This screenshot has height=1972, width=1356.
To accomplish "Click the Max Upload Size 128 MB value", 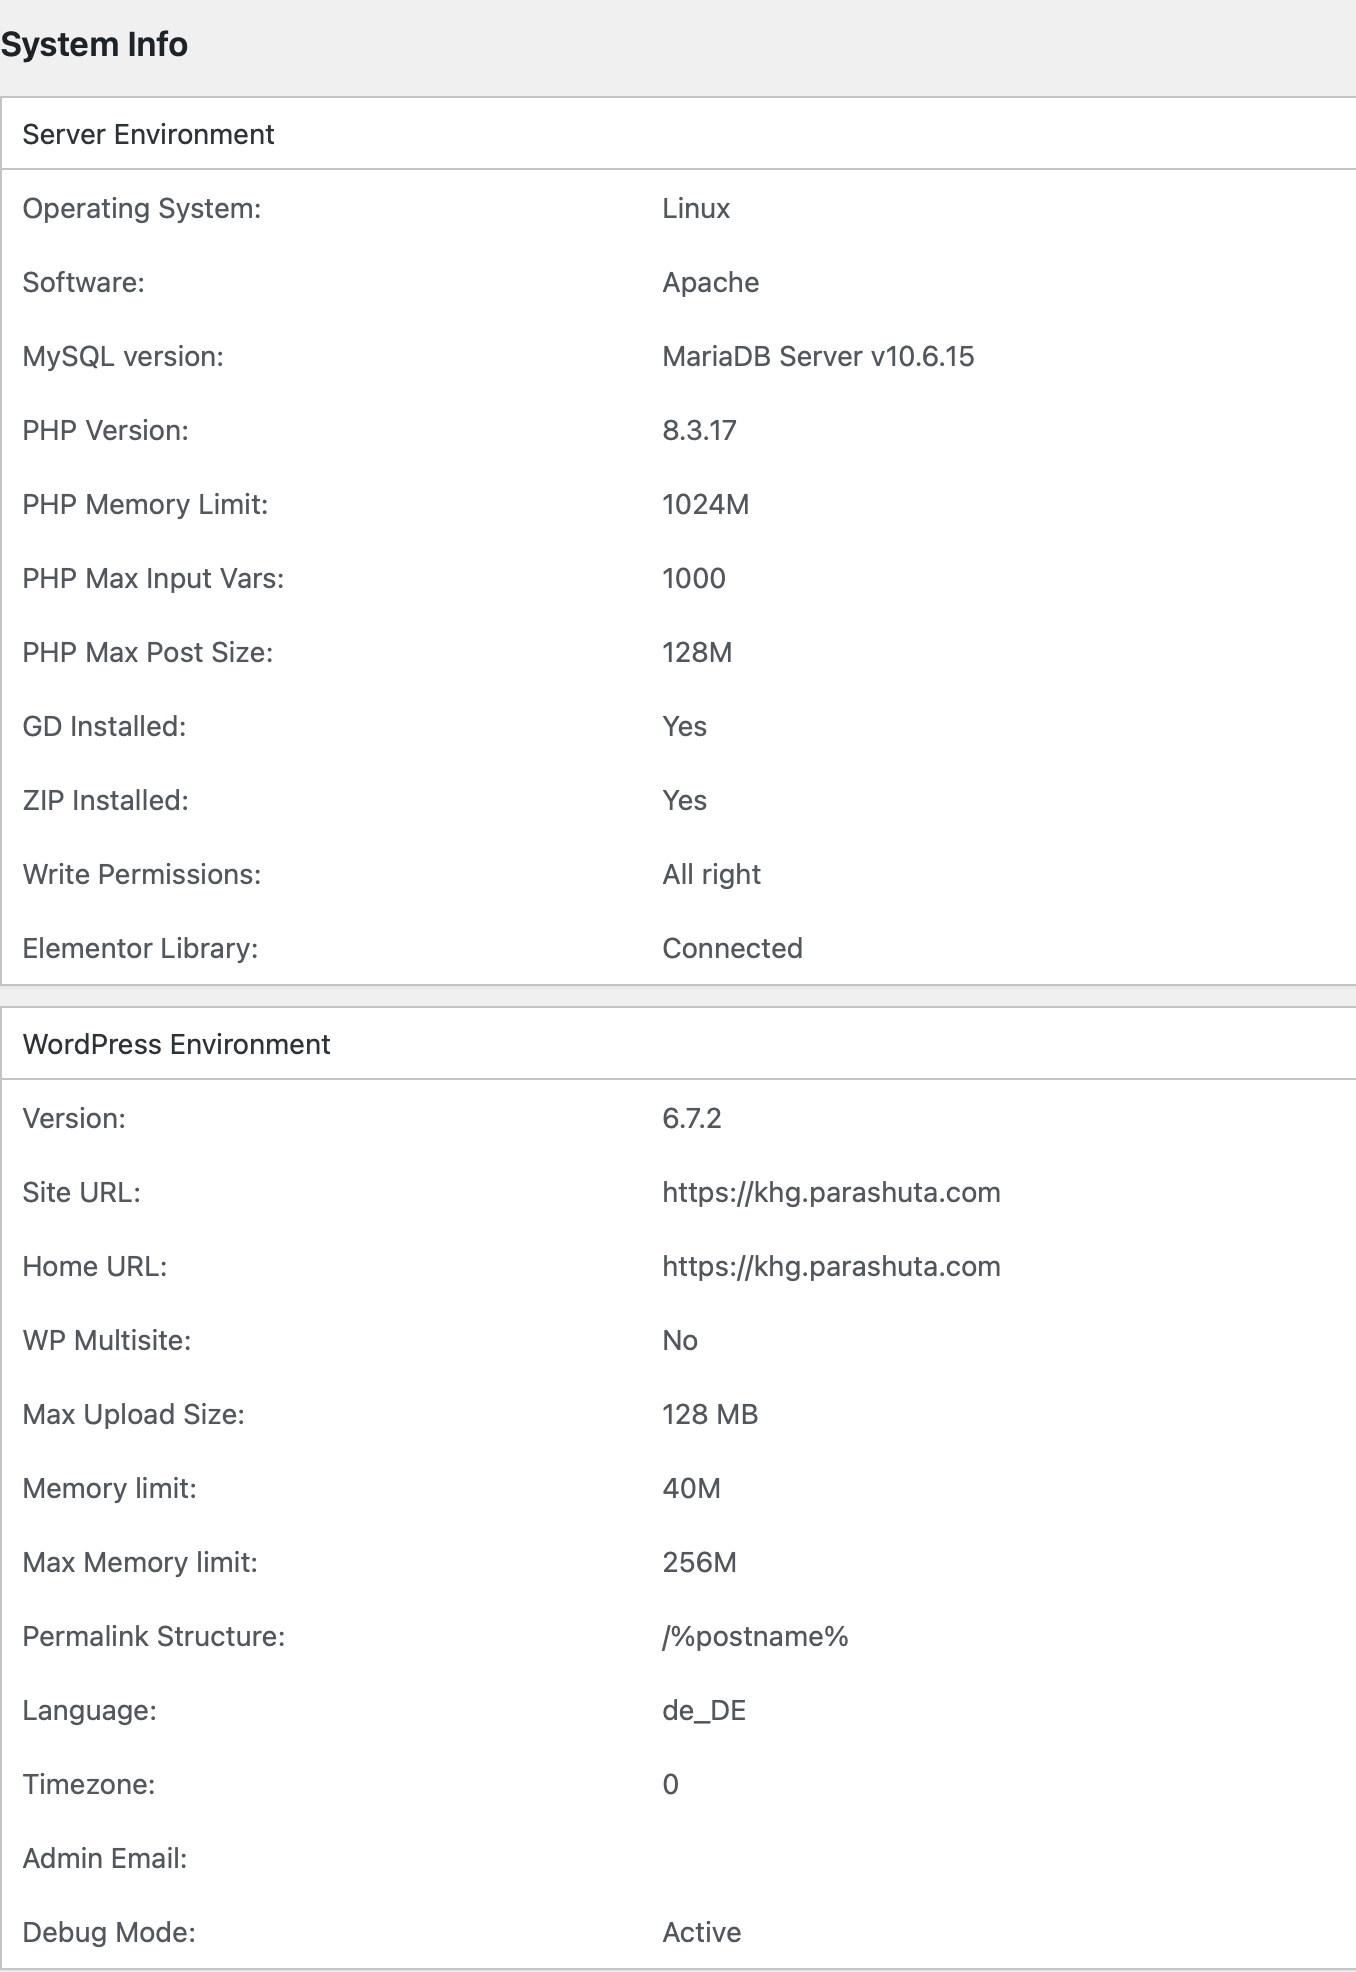I will (x=710, y=1414).
